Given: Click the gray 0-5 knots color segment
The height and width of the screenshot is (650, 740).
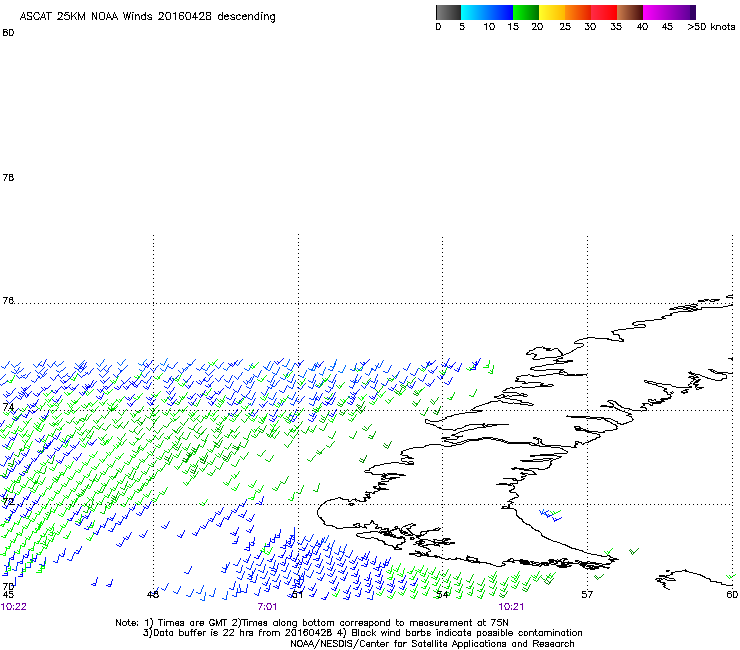Looking at the screenshot, I should 448,12.
